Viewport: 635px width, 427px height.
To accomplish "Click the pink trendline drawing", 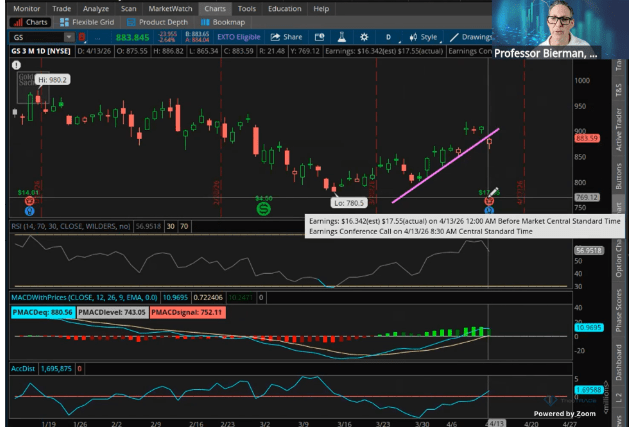I will click(x=445, y=165).
